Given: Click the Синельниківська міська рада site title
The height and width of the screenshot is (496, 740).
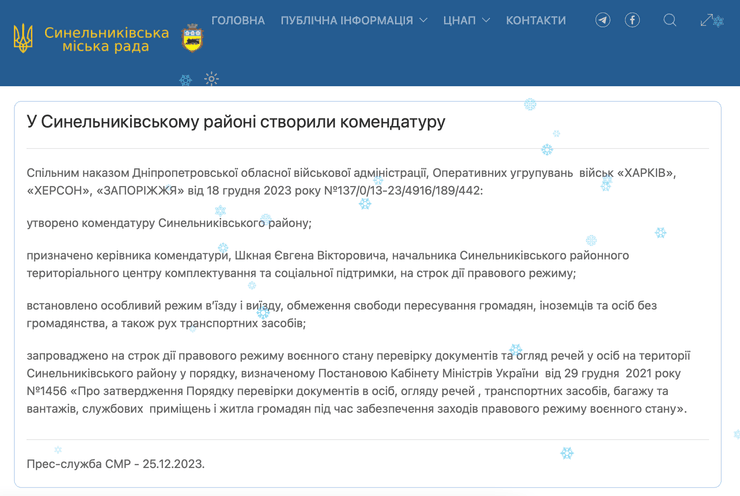Looking at the screenshot, I should click(106, 39).
